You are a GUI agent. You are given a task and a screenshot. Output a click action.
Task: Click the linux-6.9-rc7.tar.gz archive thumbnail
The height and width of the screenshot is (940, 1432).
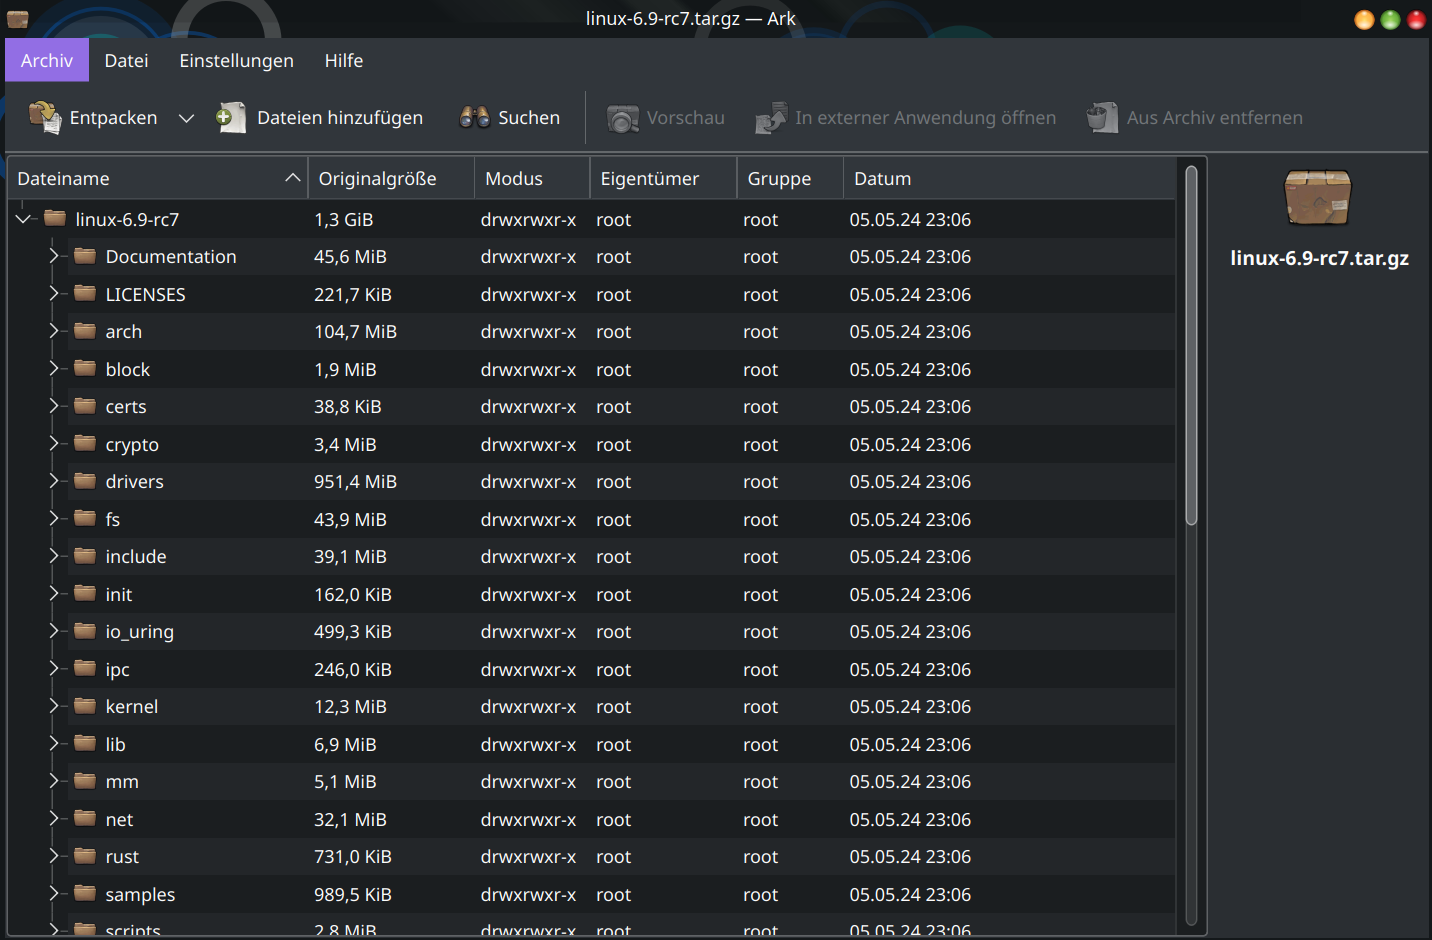point(1317,197)
